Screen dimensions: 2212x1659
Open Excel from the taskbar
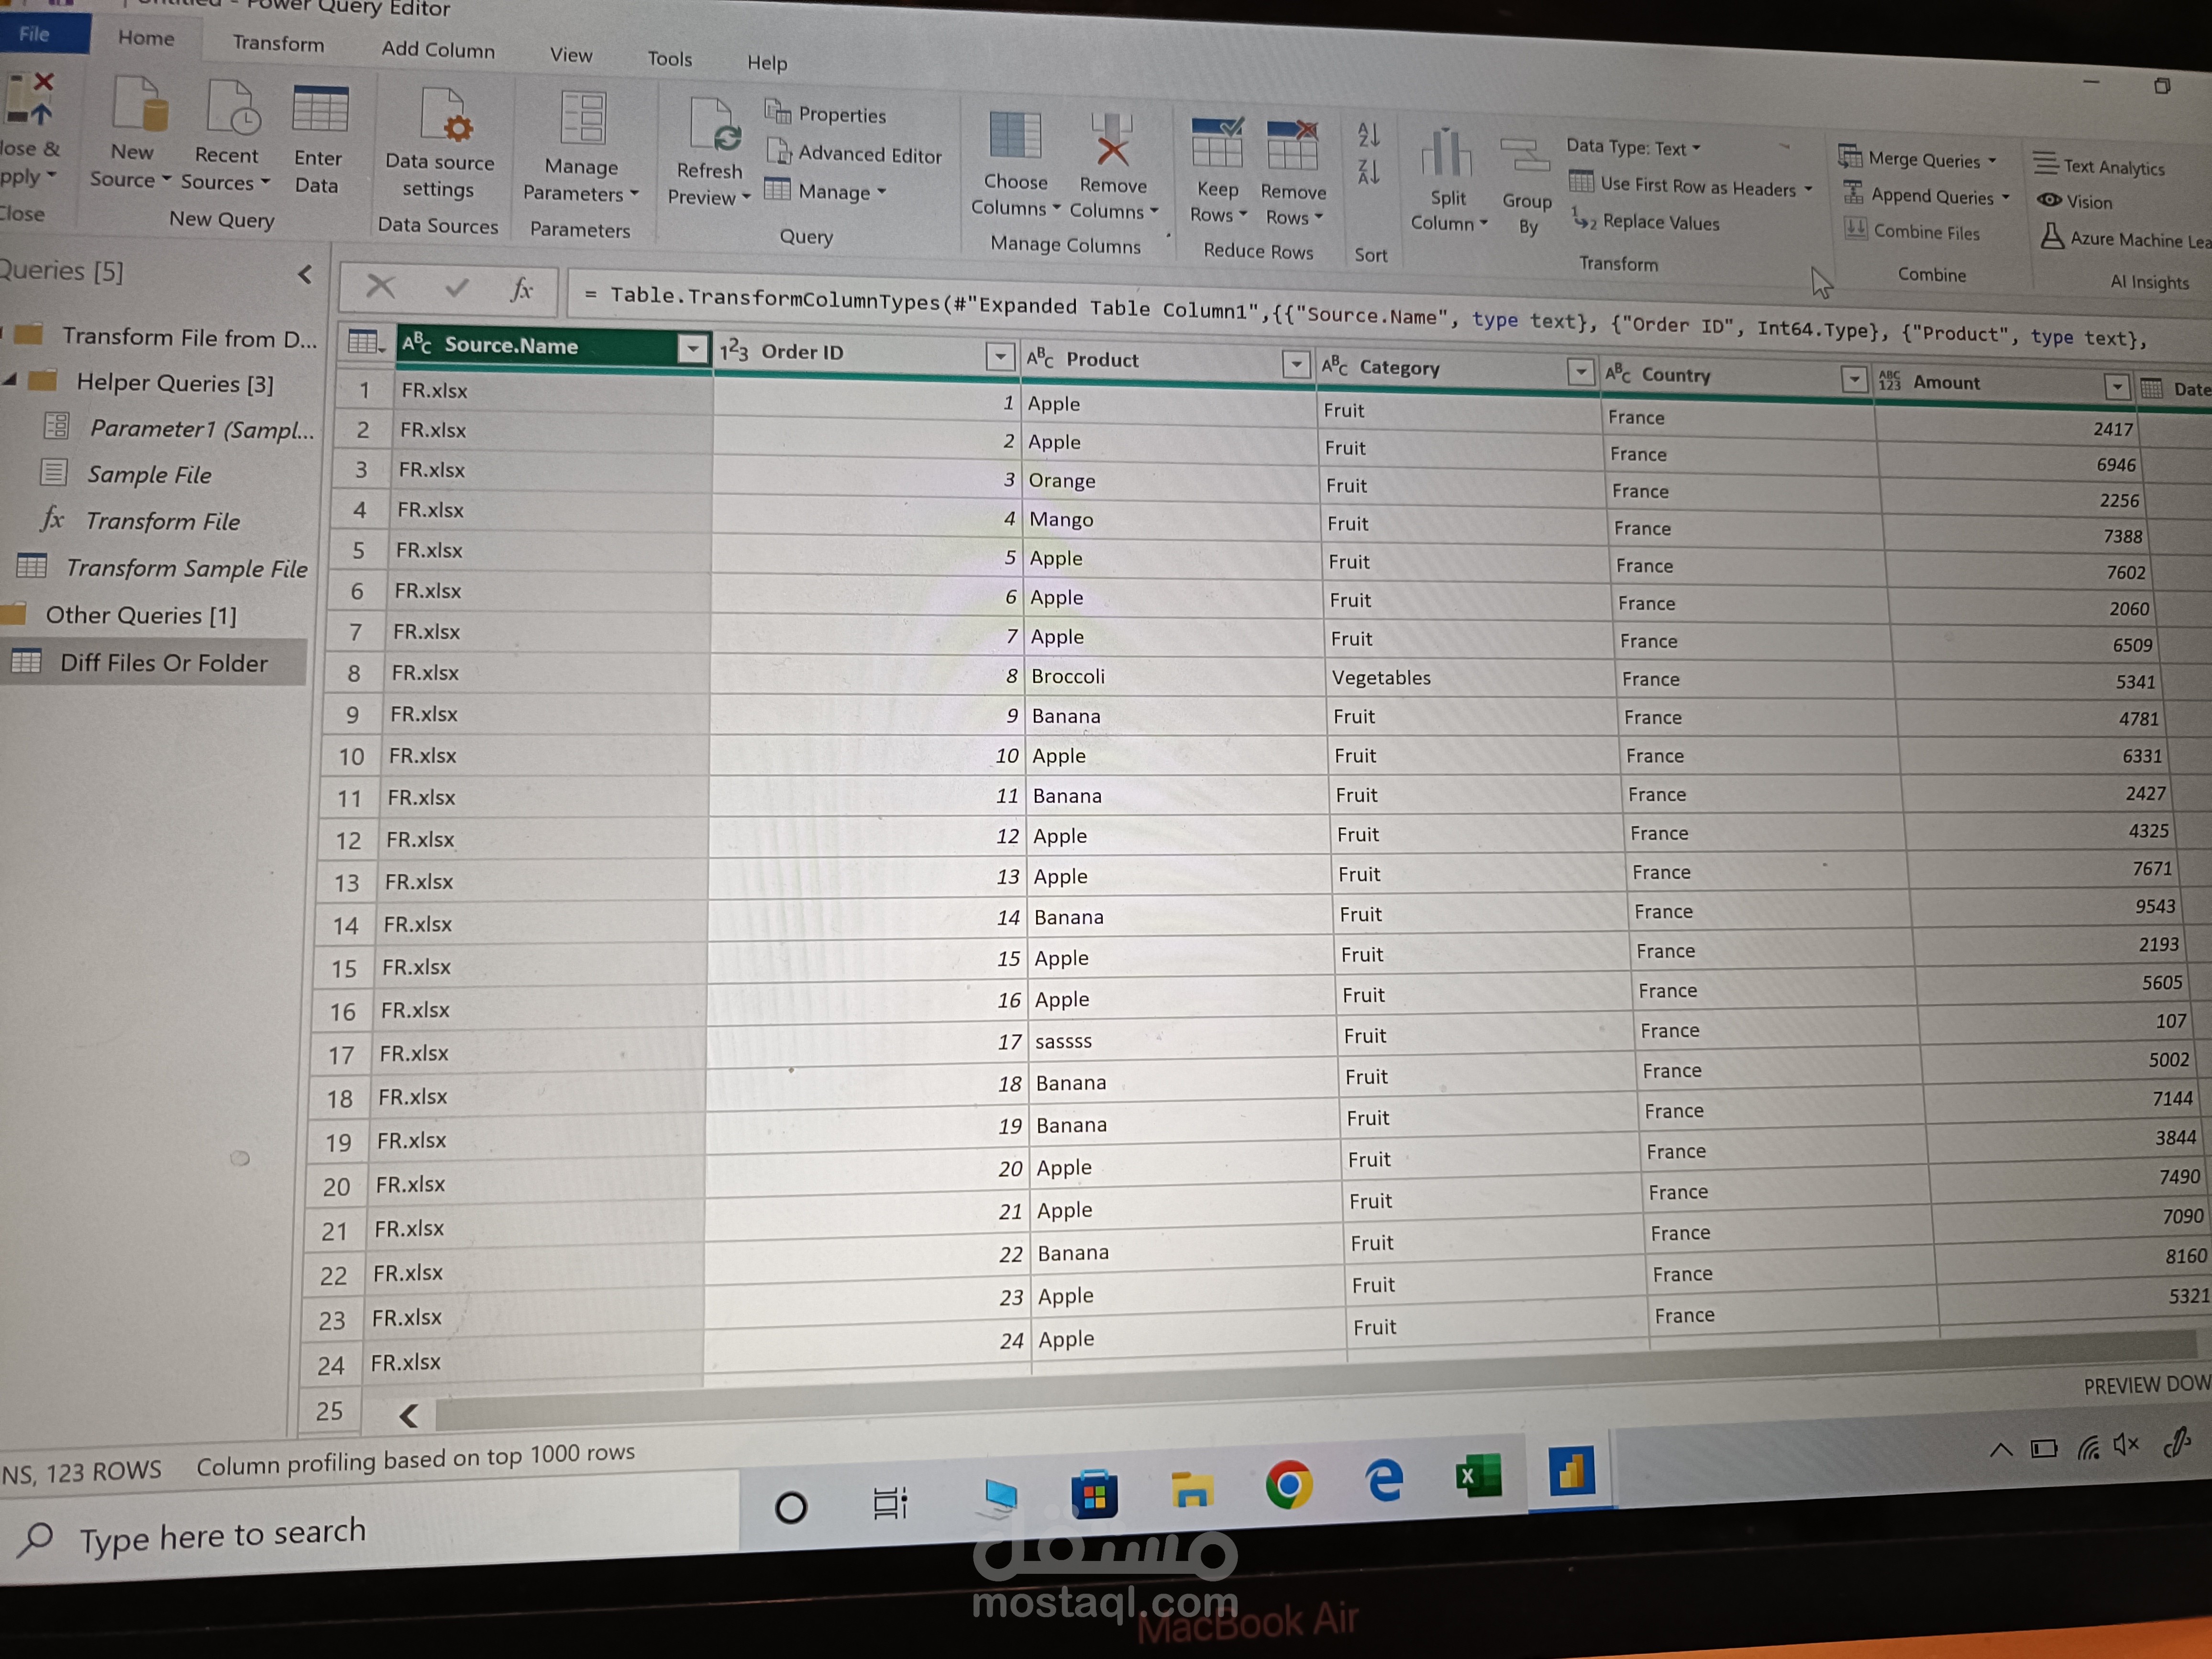(x=1478, y=1476)
